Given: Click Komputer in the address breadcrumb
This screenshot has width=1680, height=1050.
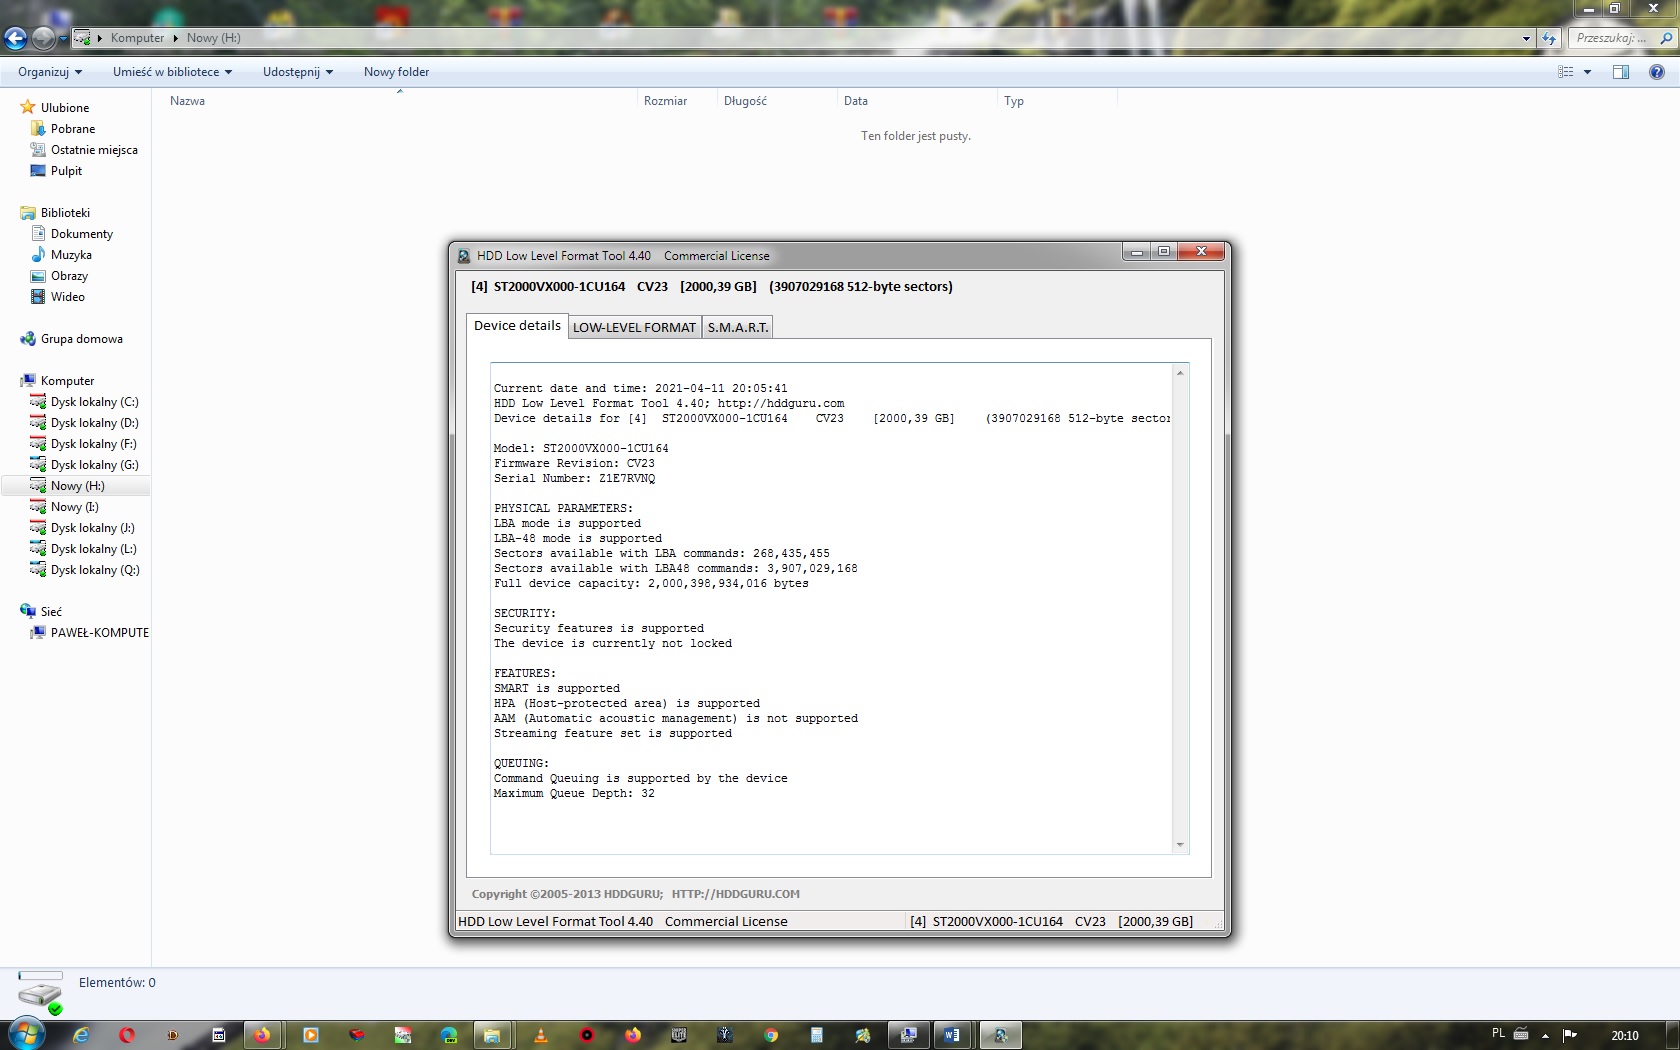Looking at the screenshot, I should tap(137, 38).
